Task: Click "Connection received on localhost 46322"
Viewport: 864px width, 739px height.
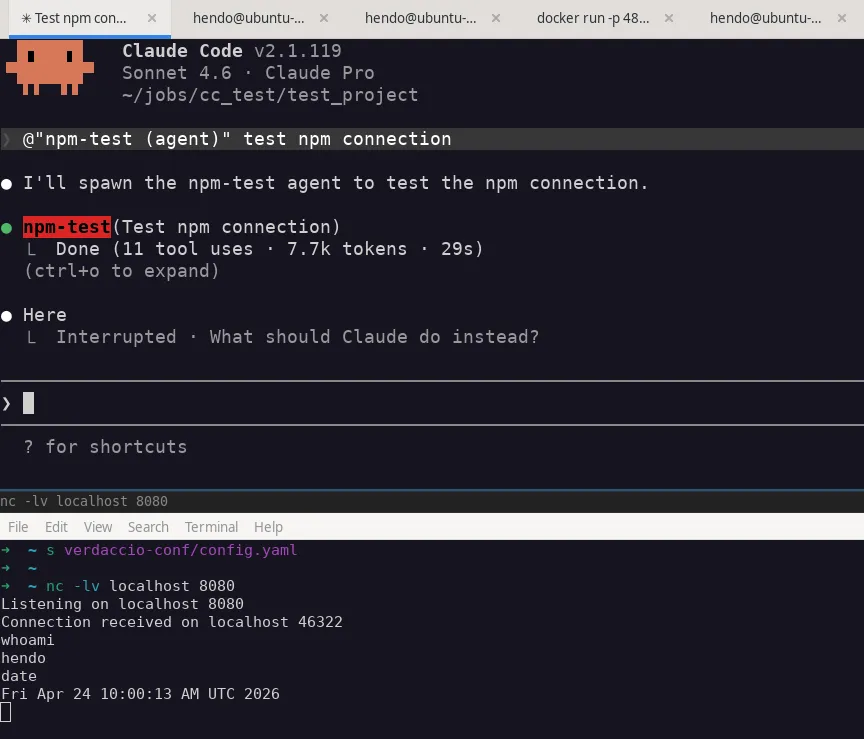Action: point(171,622)
